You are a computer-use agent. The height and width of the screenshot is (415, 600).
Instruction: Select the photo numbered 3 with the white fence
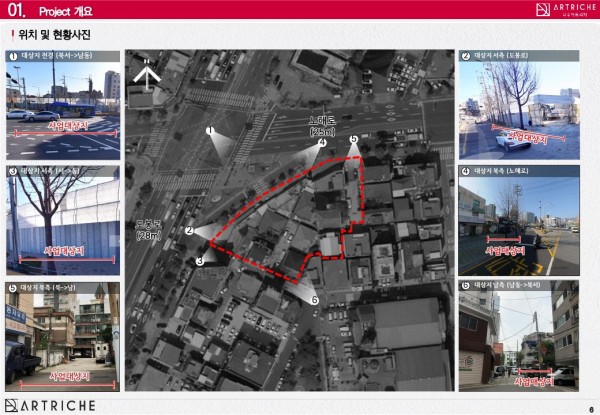coord(62,226)
